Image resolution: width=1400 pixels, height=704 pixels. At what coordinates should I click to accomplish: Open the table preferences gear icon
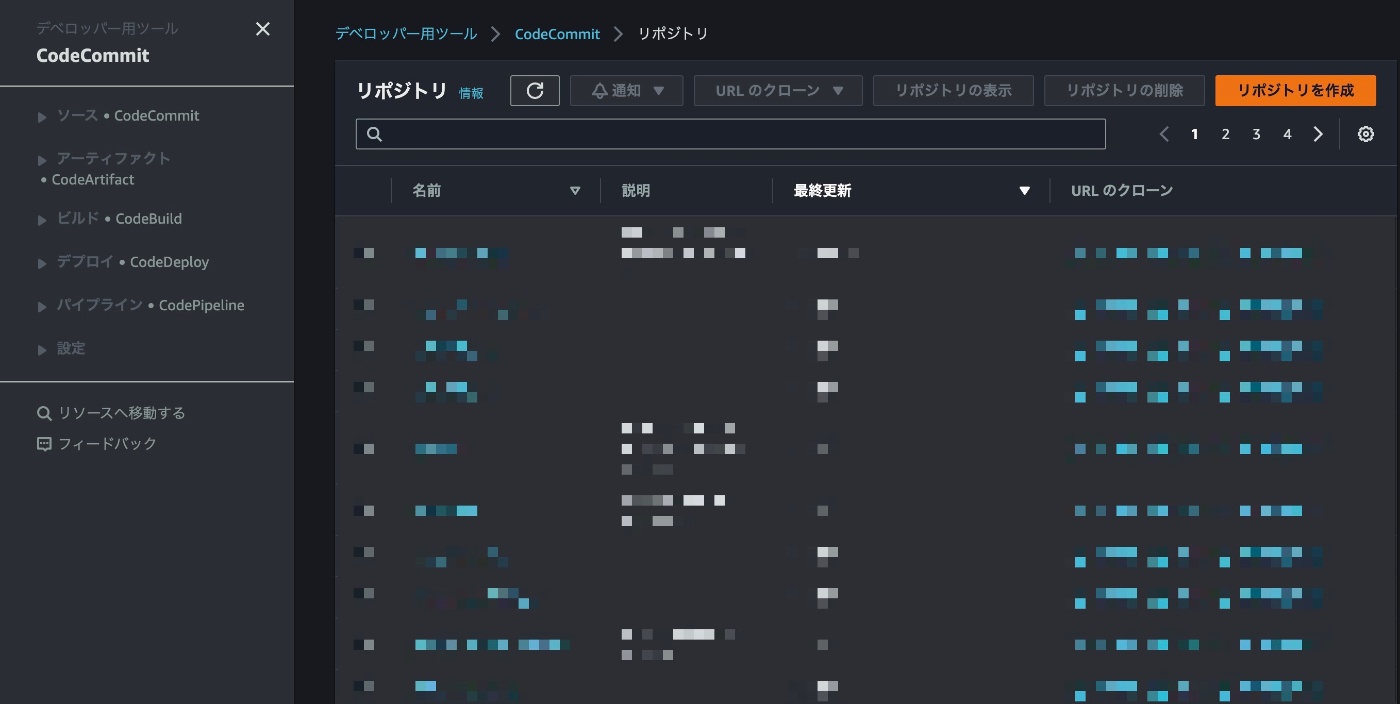tap(1366, 134)
